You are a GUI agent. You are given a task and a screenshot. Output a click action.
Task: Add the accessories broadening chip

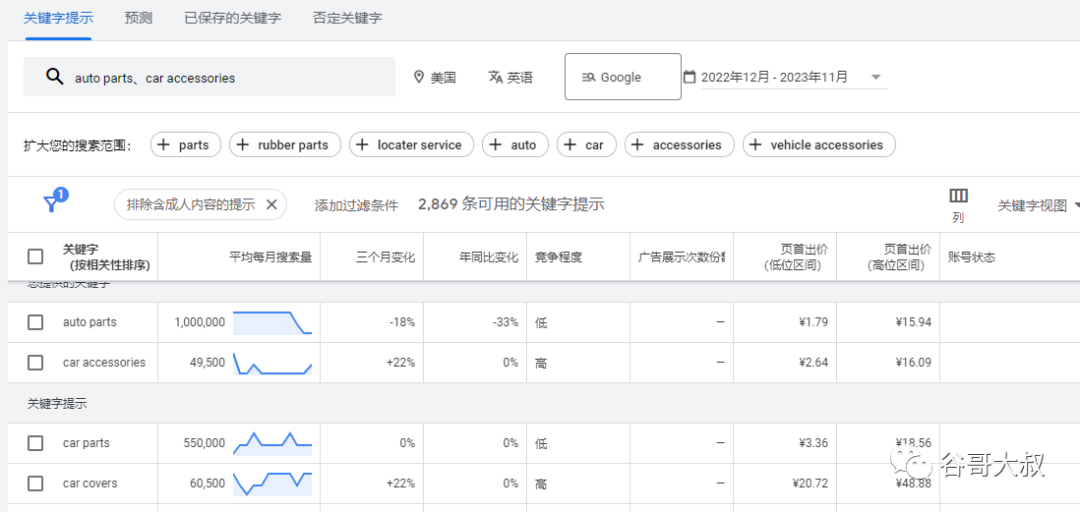(x=679, y=145)
